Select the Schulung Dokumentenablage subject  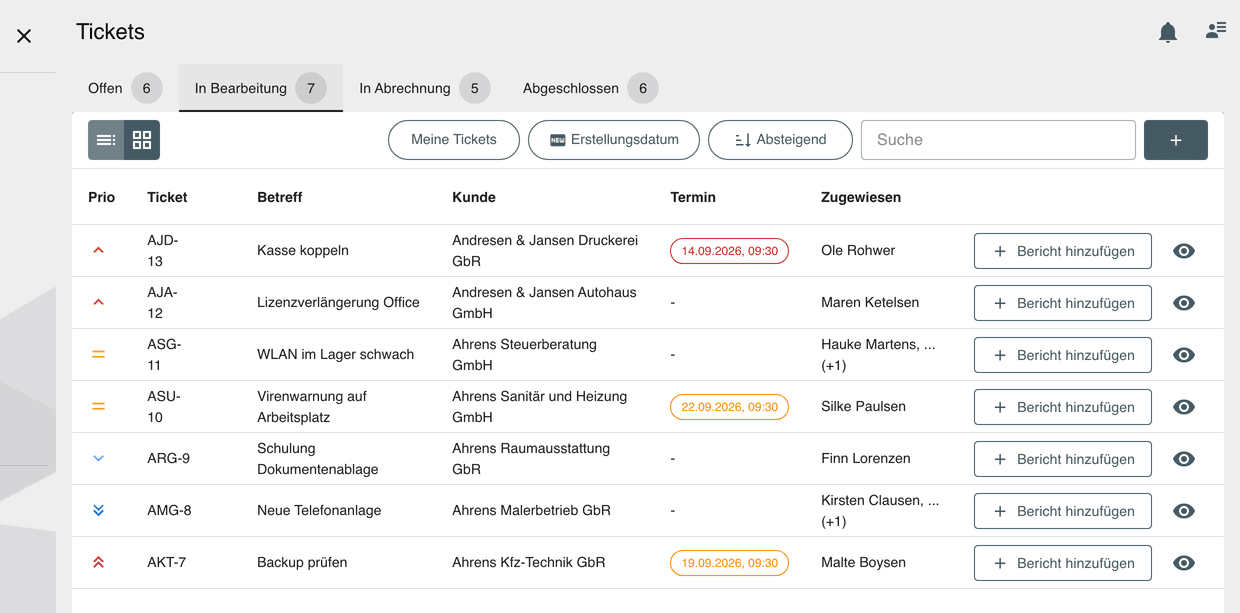pos(318,459)
